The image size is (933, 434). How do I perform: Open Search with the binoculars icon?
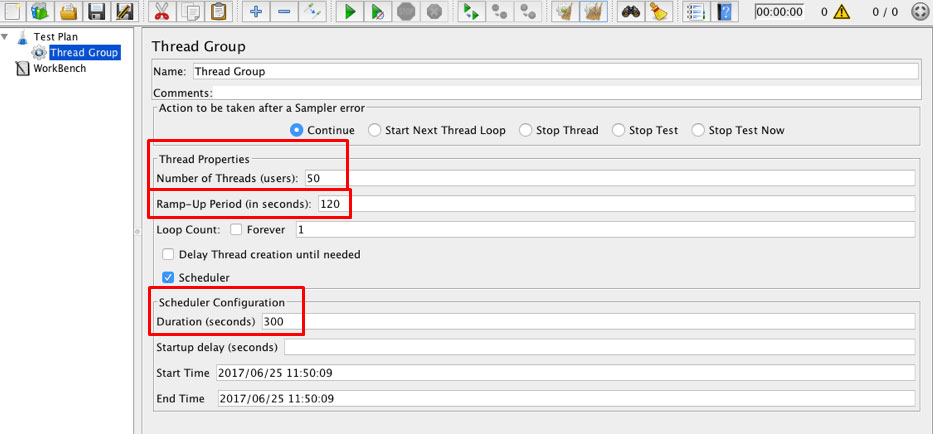(630, 11)
